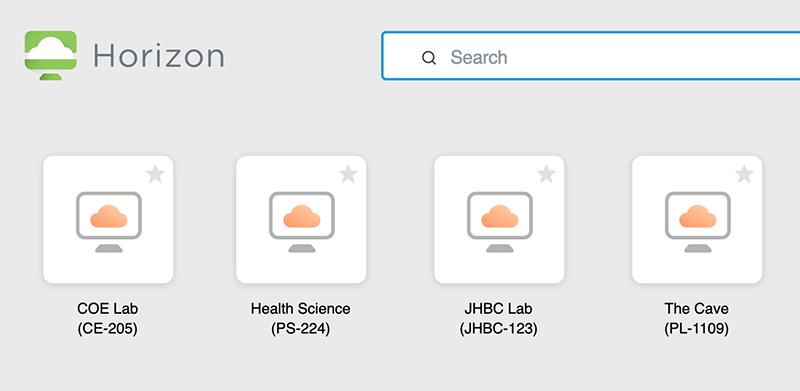Click into the Search field
Image resolution: width=800 pixels, height=391 pixels.
coord(591,56)
